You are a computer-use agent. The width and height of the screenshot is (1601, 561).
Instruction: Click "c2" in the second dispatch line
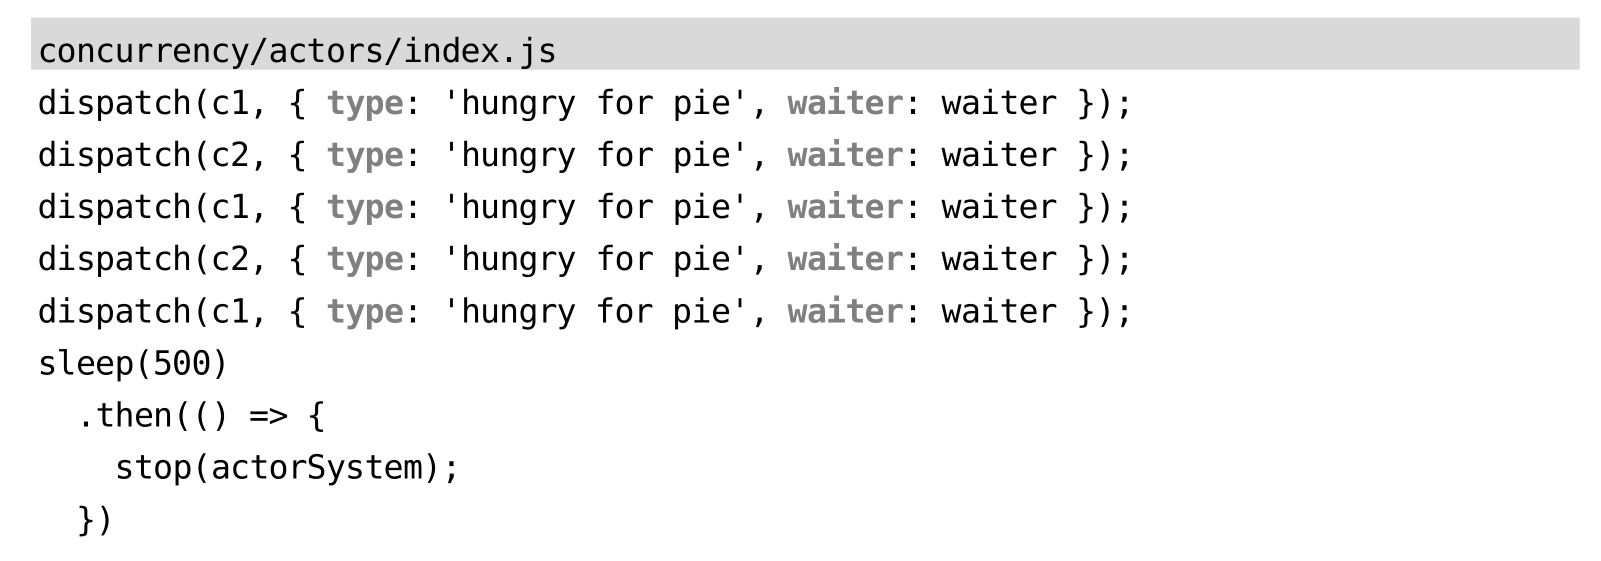pos(229,156)
